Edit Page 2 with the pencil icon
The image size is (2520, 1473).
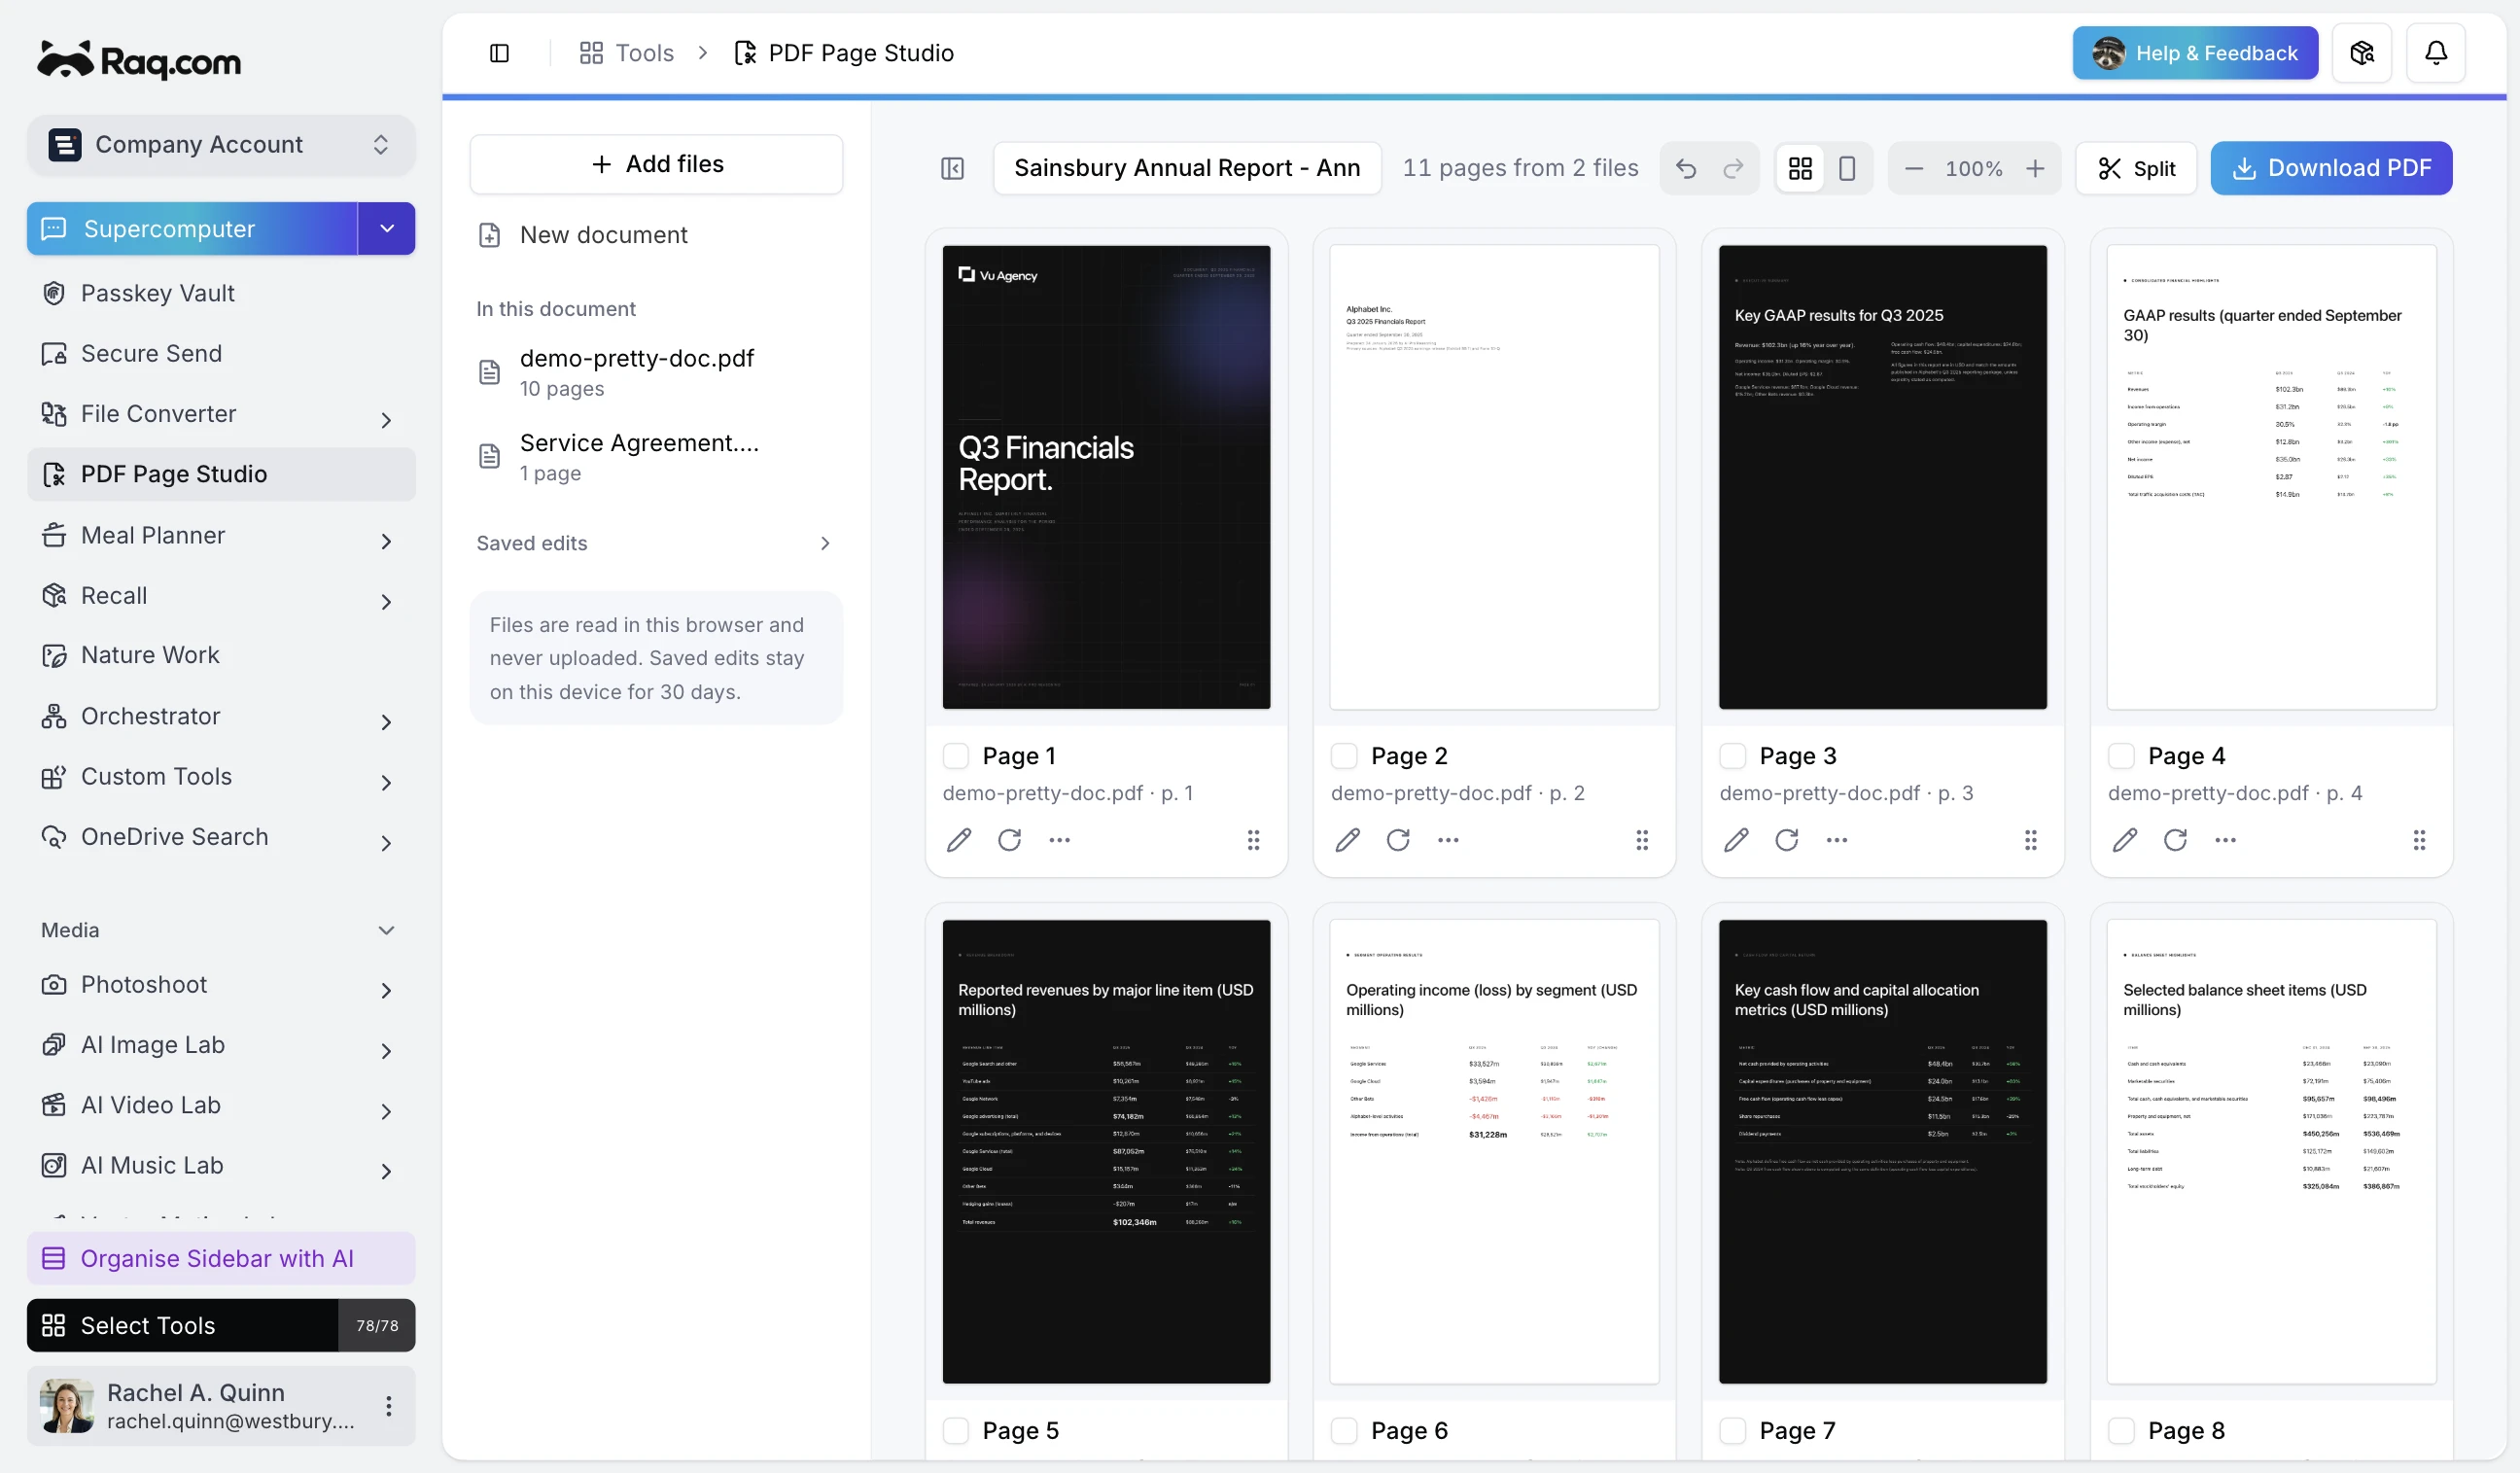point(1347,840)
